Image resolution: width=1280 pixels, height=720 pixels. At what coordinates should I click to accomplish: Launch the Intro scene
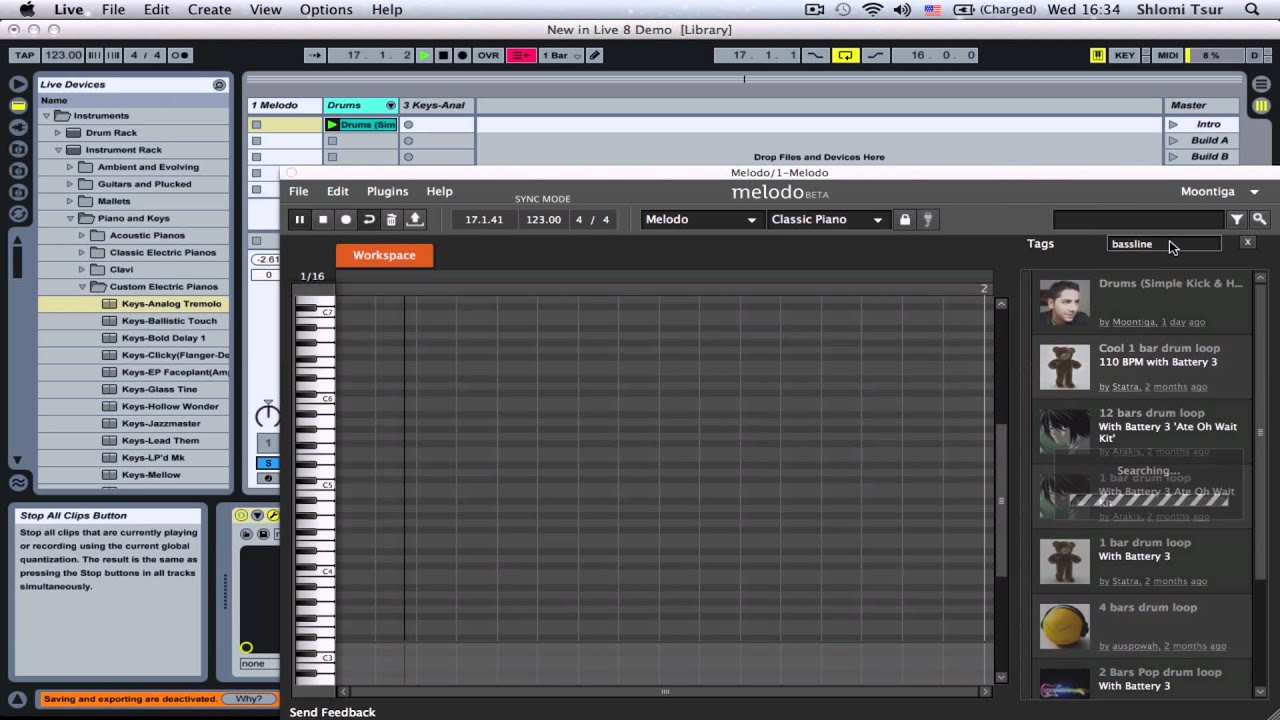coord(1174,125)
